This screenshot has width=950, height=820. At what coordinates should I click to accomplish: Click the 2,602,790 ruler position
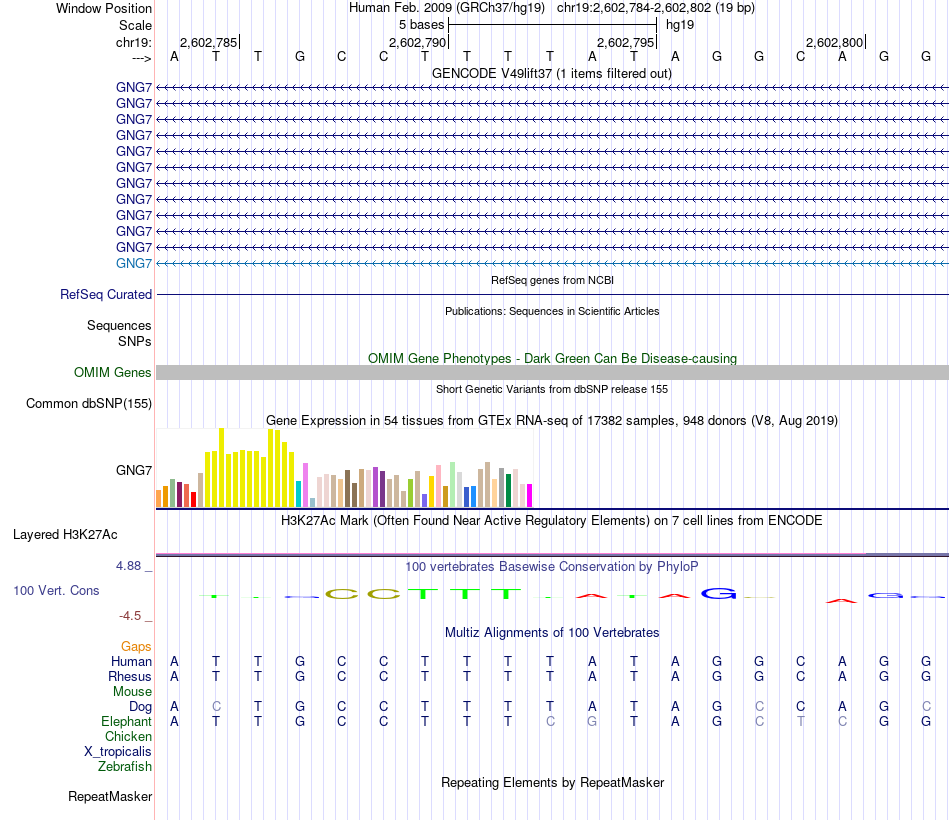point(417,42)
